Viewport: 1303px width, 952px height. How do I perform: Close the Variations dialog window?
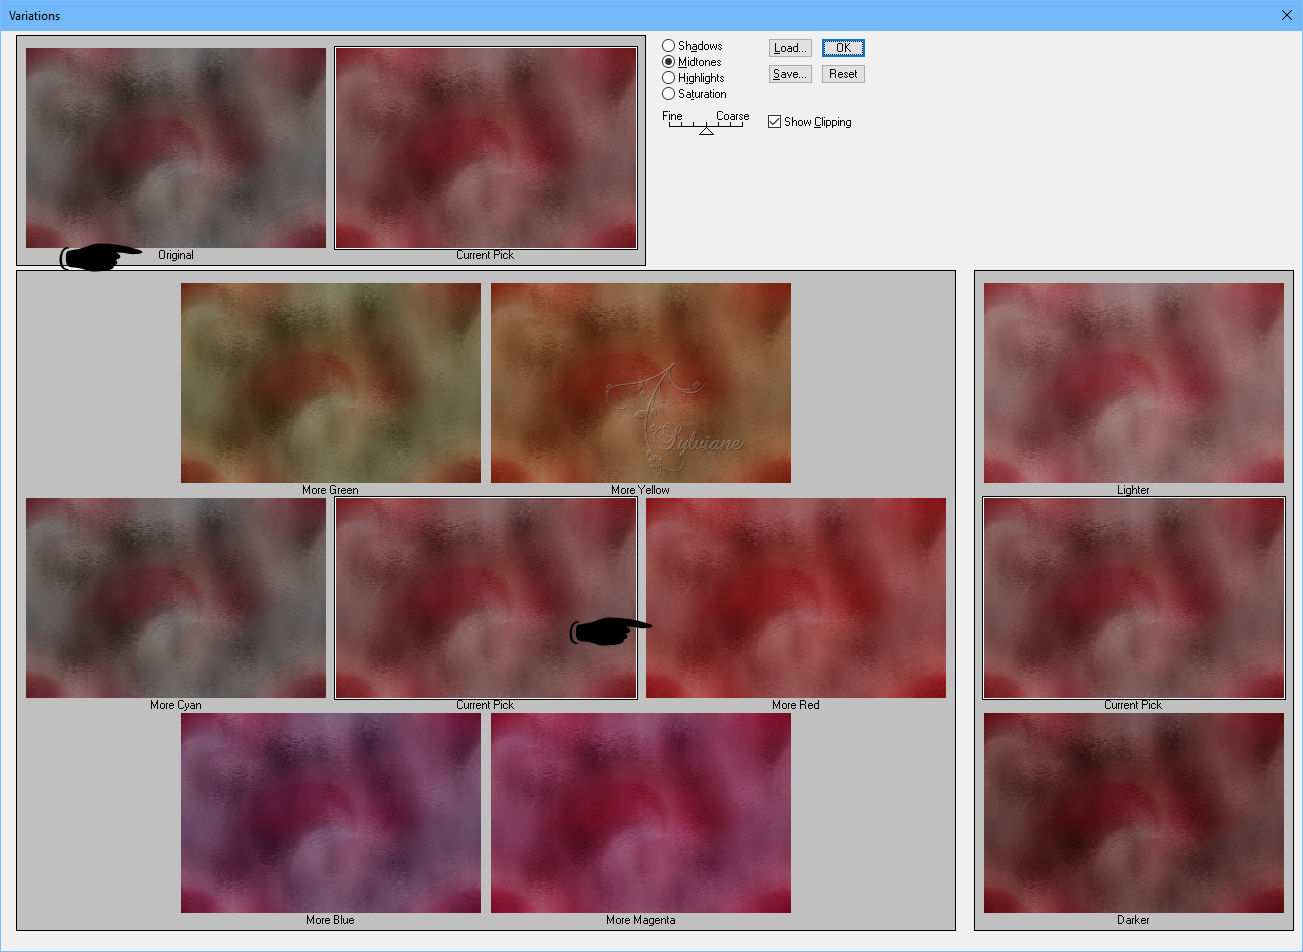pyautogui.click(x=1286, y=15)
